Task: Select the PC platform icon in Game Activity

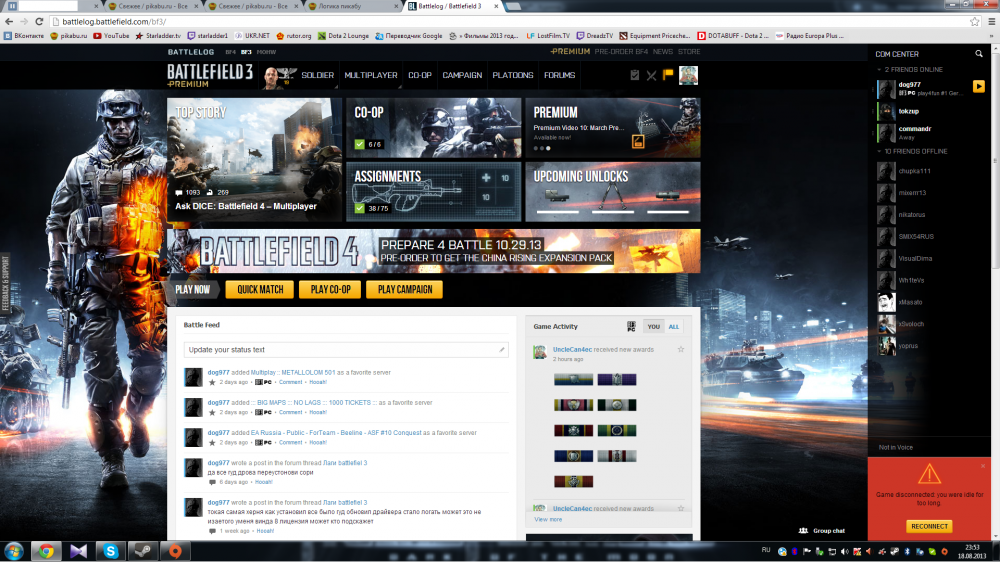Action: click(631, 326)
